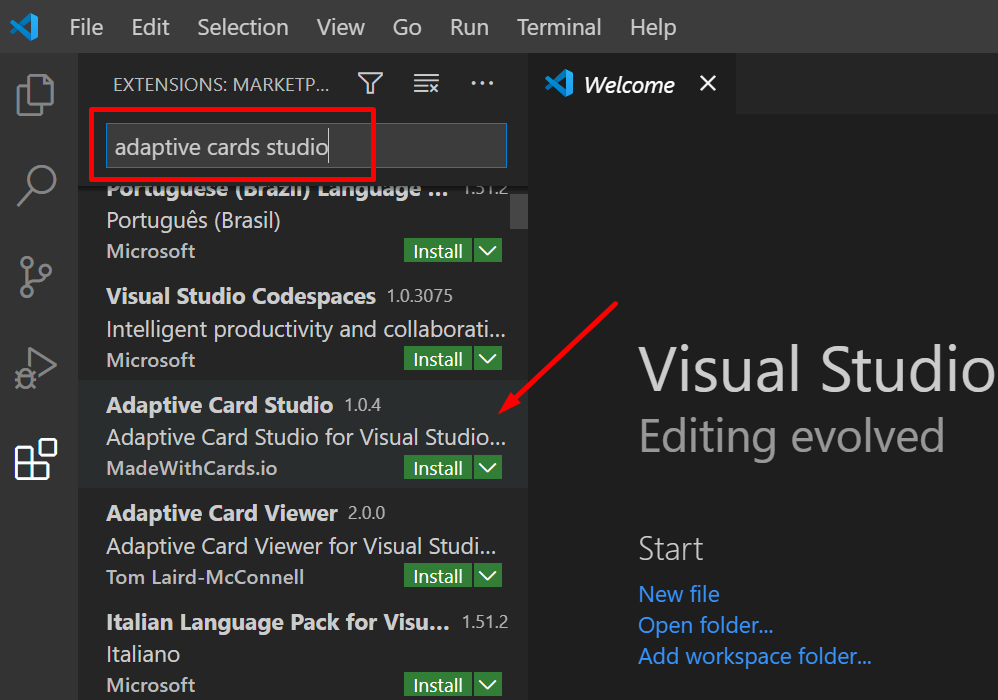Open the Run menu
The height and width of the screenshot is (700, 998).
click(x=469, y=27)
